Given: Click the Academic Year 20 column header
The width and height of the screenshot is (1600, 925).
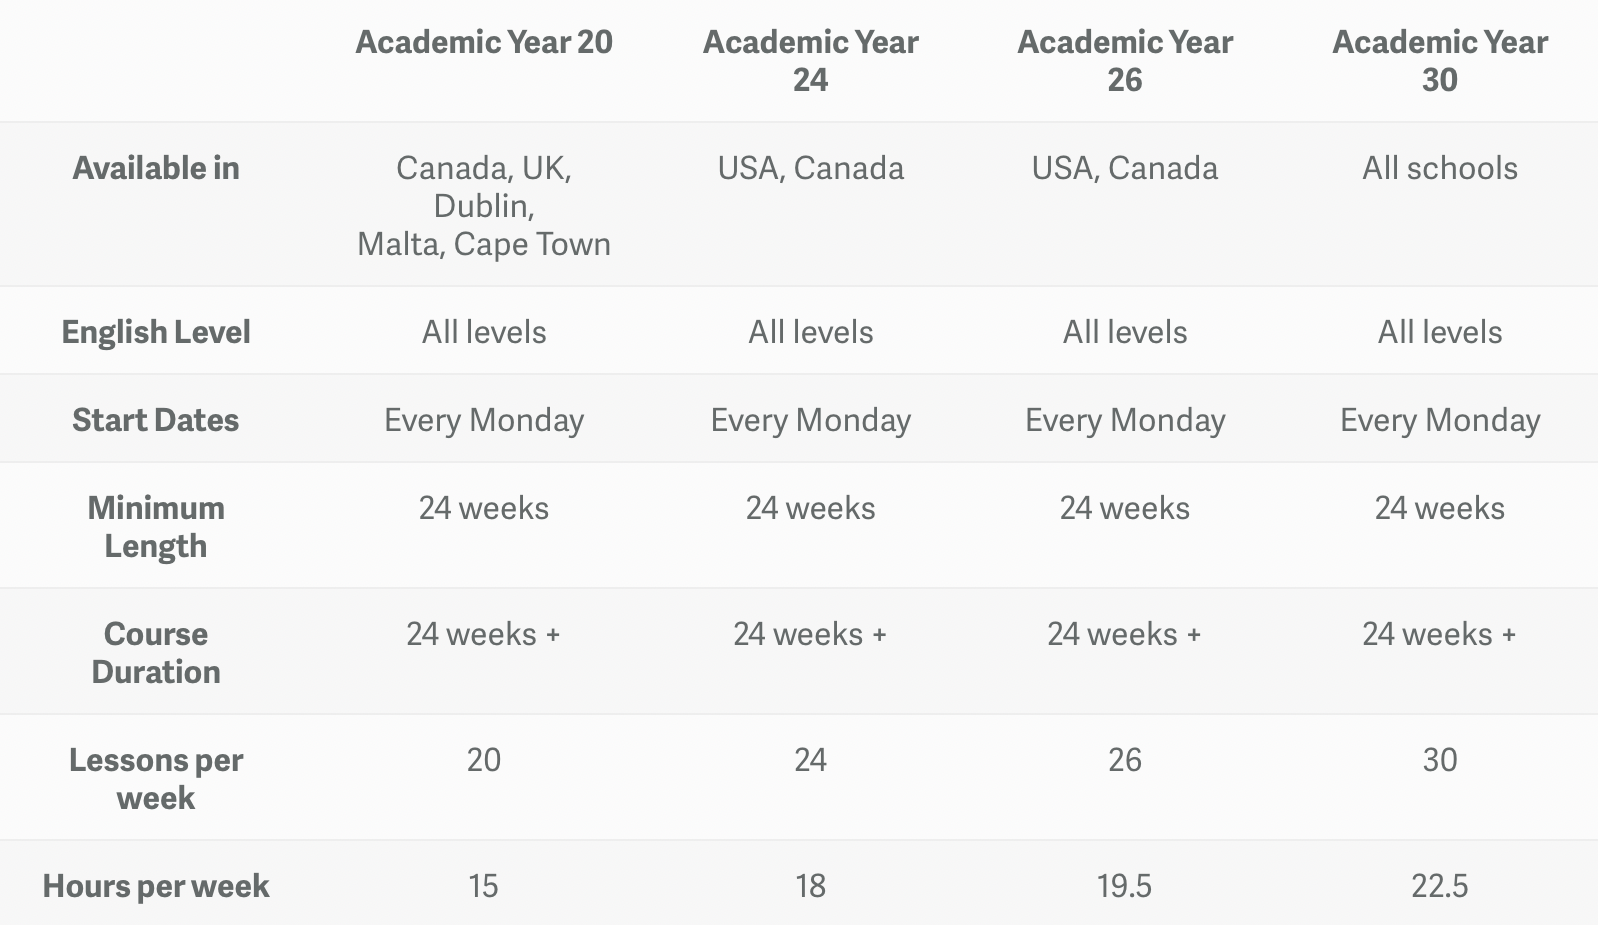Looking at the screenshot, I should click(x=484, y=42).
